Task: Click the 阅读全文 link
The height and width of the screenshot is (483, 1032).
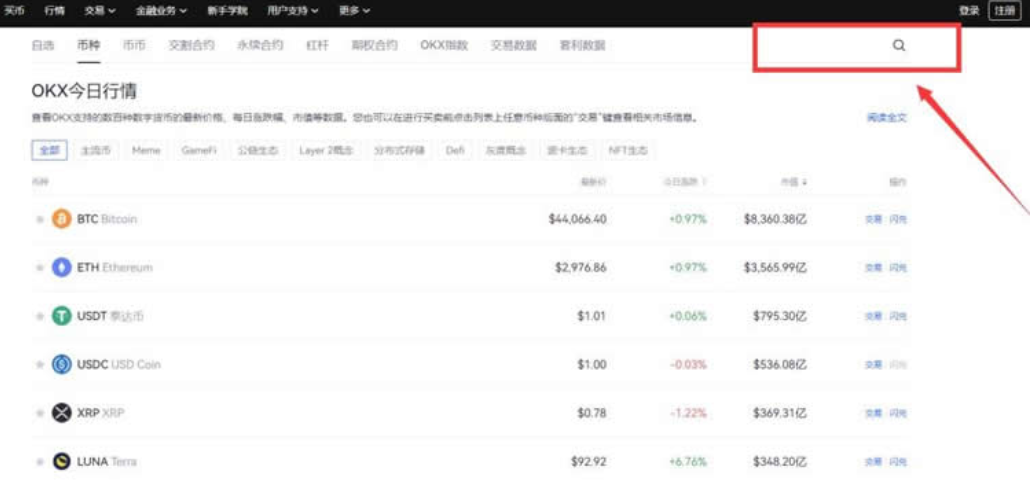Action: [887, 118]
